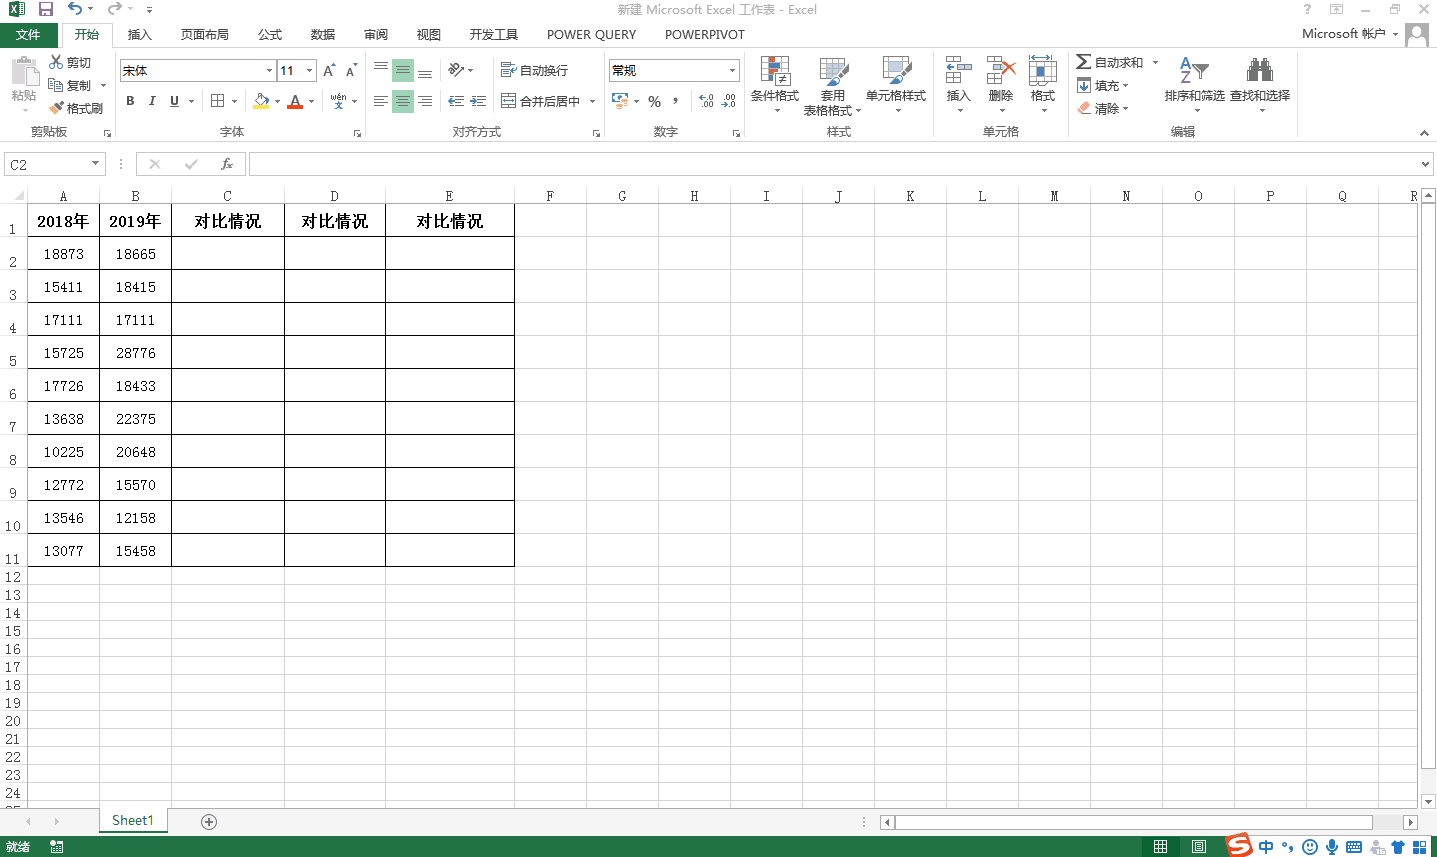Open the 文件 (File) menu

(x=28, y=34)
